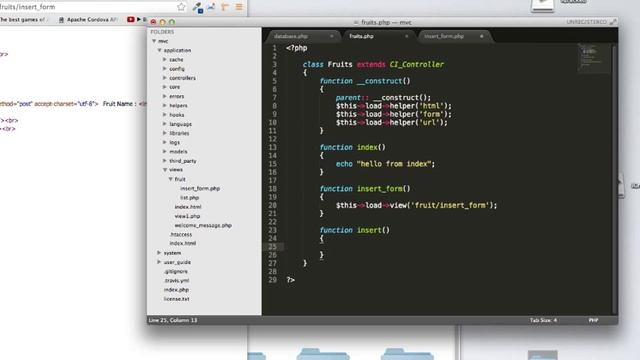Open index.html under views folder

(x=188, y=207)
